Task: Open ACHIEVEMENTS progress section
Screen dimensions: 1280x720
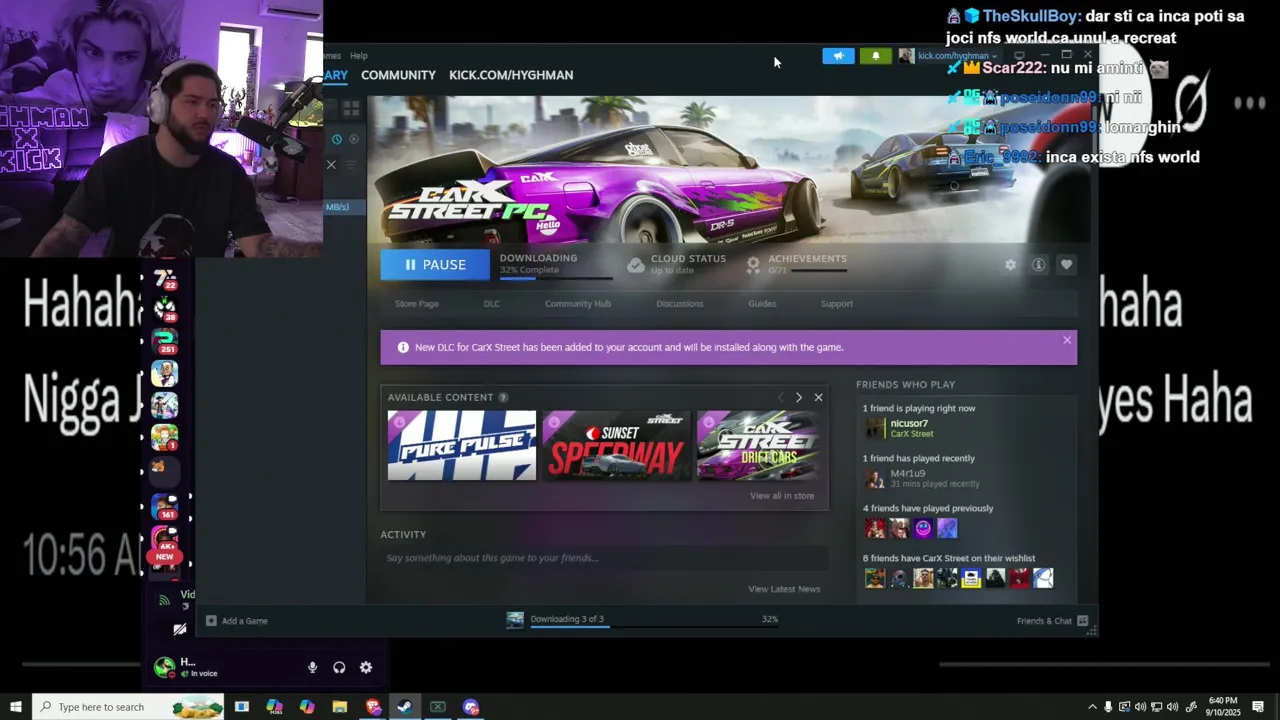Action: tap(797, 264)
